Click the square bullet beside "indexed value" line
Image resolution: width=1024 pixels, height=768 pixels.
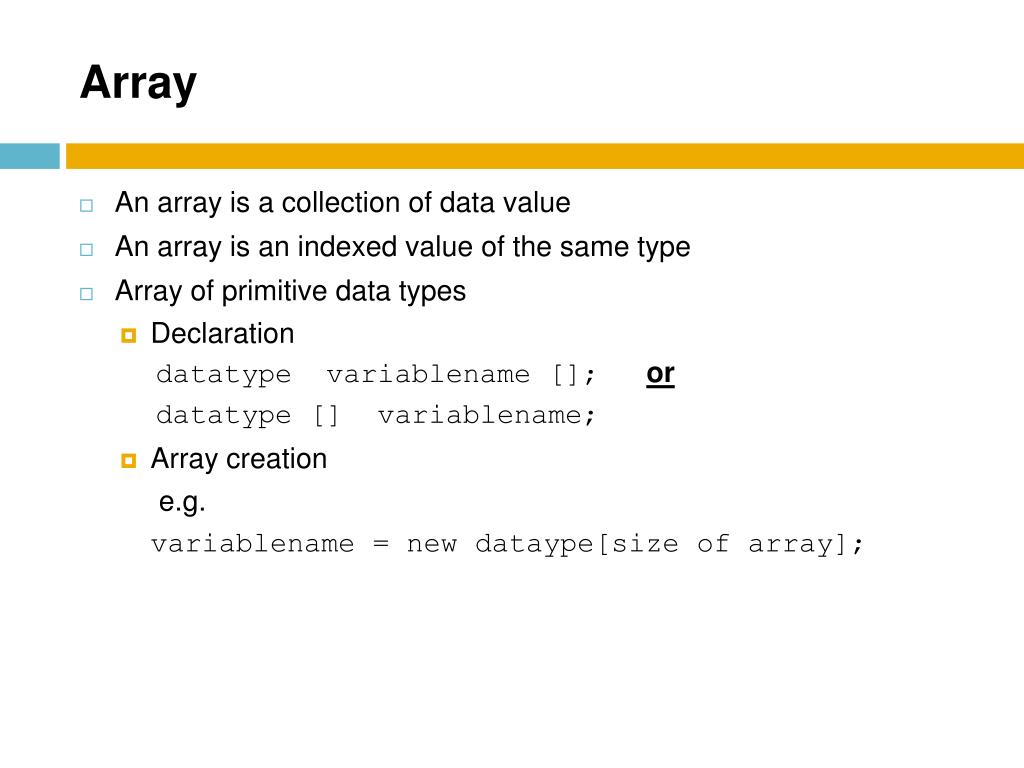point(86,249)
